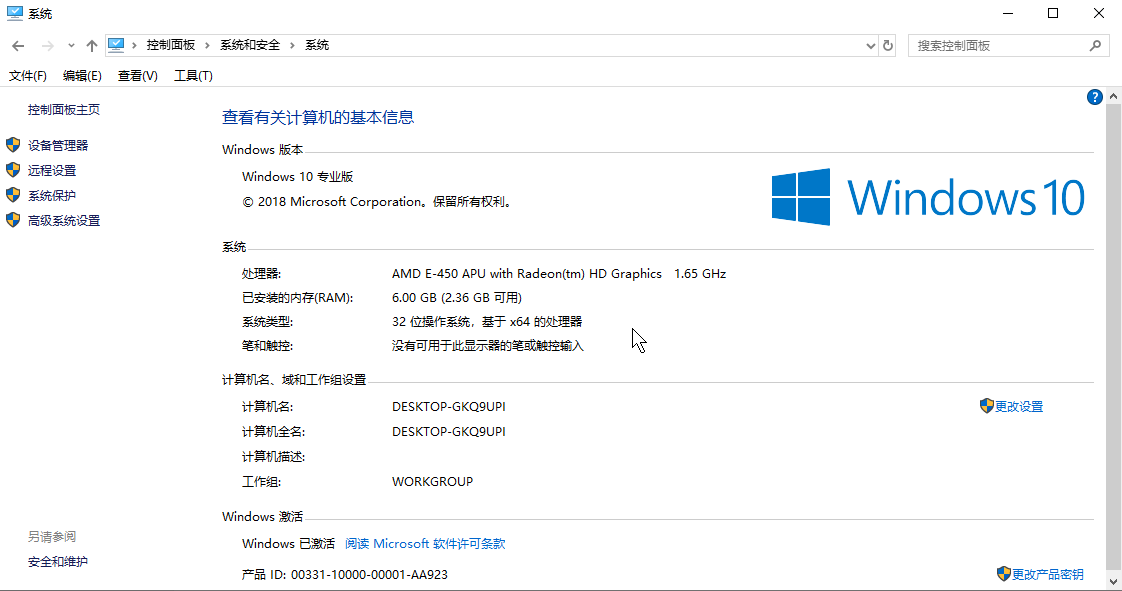The image size is (1122, 591).
Task: Refresh the page with the refresh icon
Action: (887, 45)
